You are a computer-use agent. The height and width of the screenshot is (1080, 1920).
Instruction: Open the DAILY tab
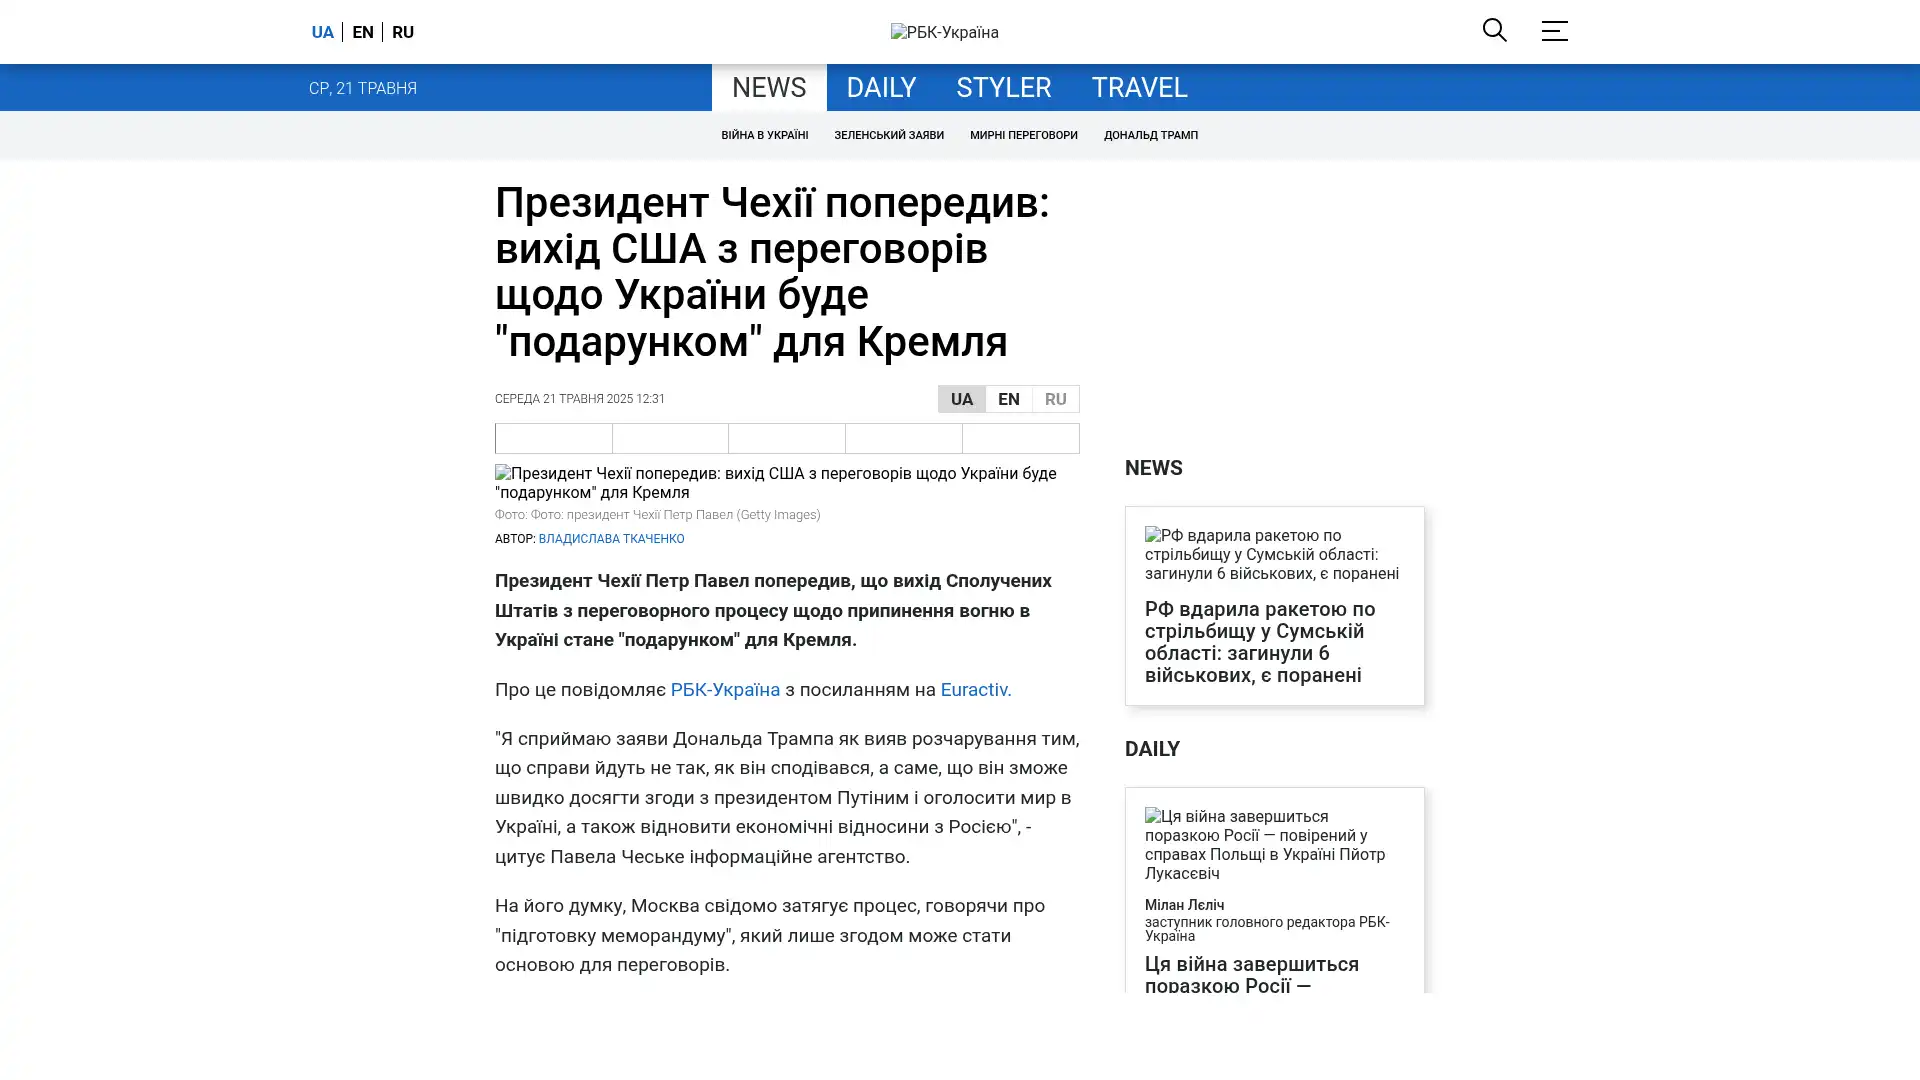click(x=880, y=88)
